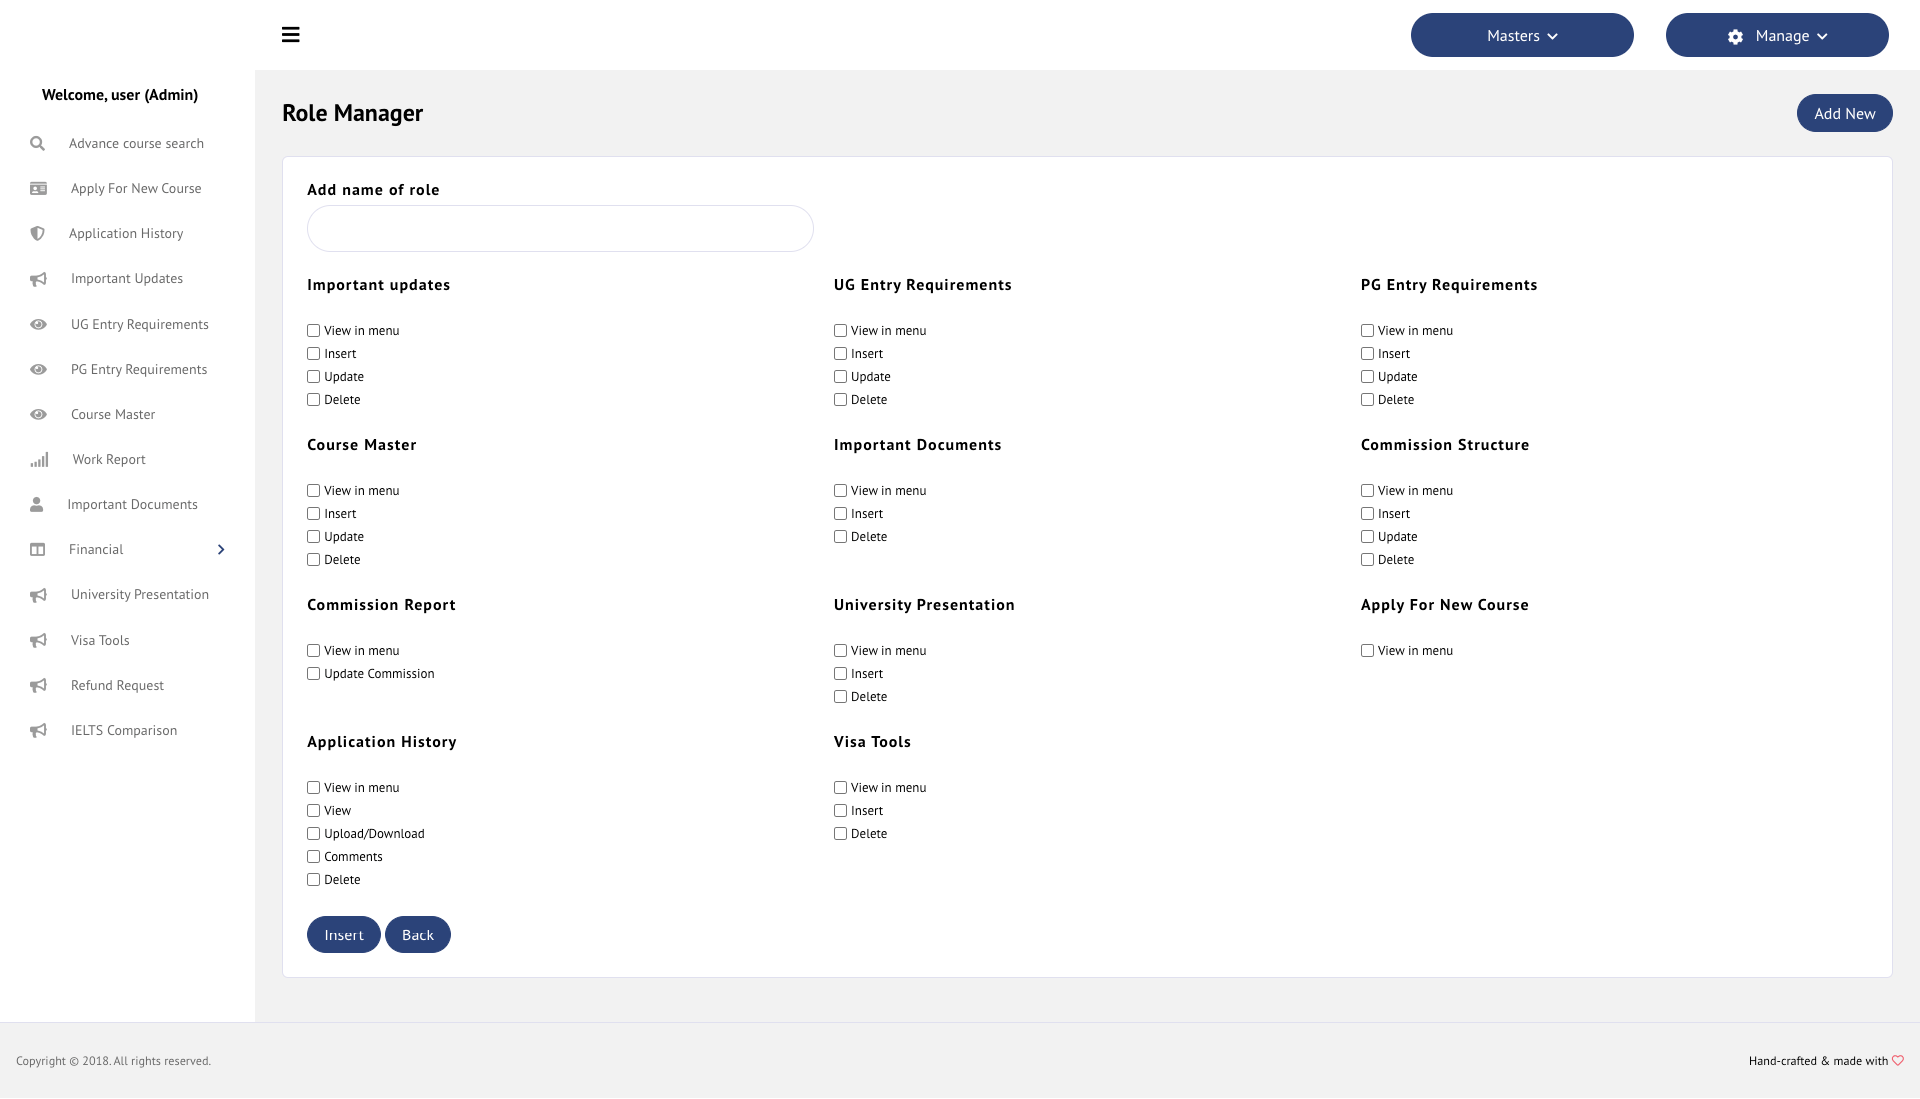Screen dimensions: 1920x1099
Task: Check Upload/Download under Application History
Action: pyautogui.click(x=313, y=834)
